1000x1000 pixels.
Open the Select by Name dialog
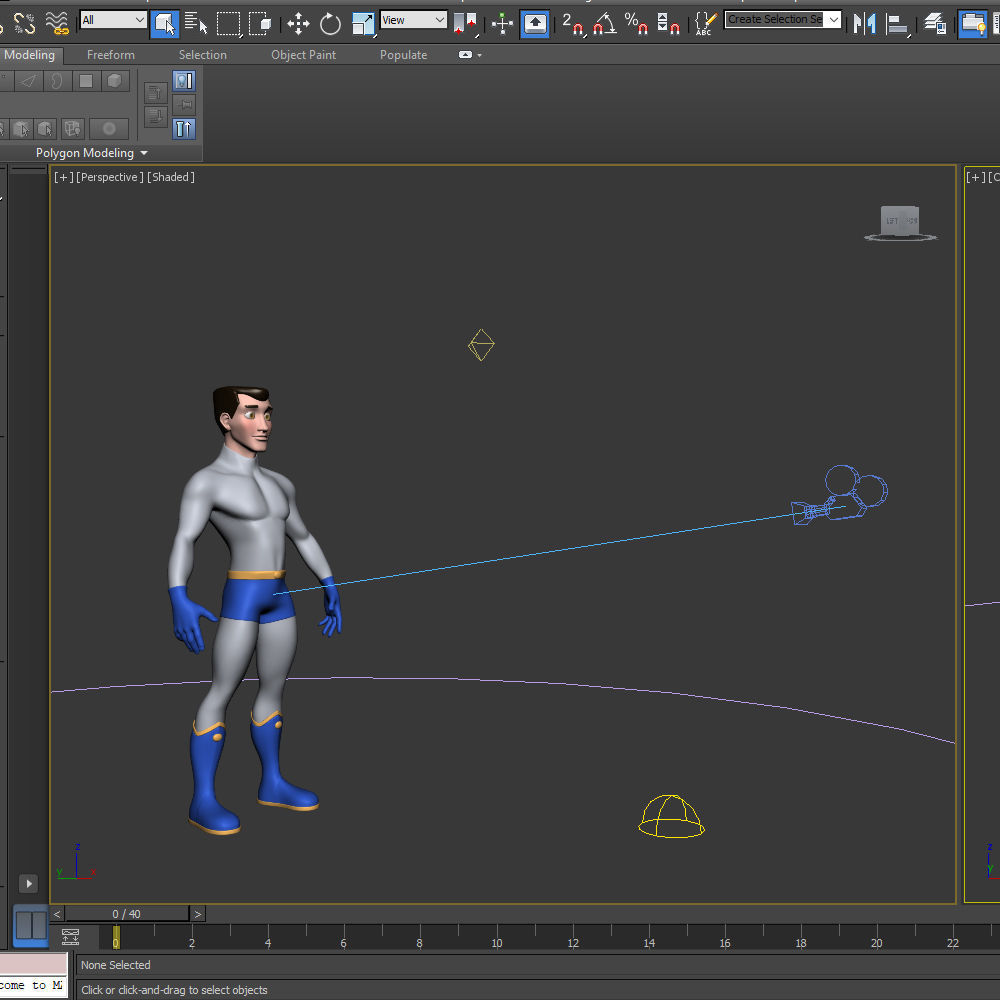point(196,24)
